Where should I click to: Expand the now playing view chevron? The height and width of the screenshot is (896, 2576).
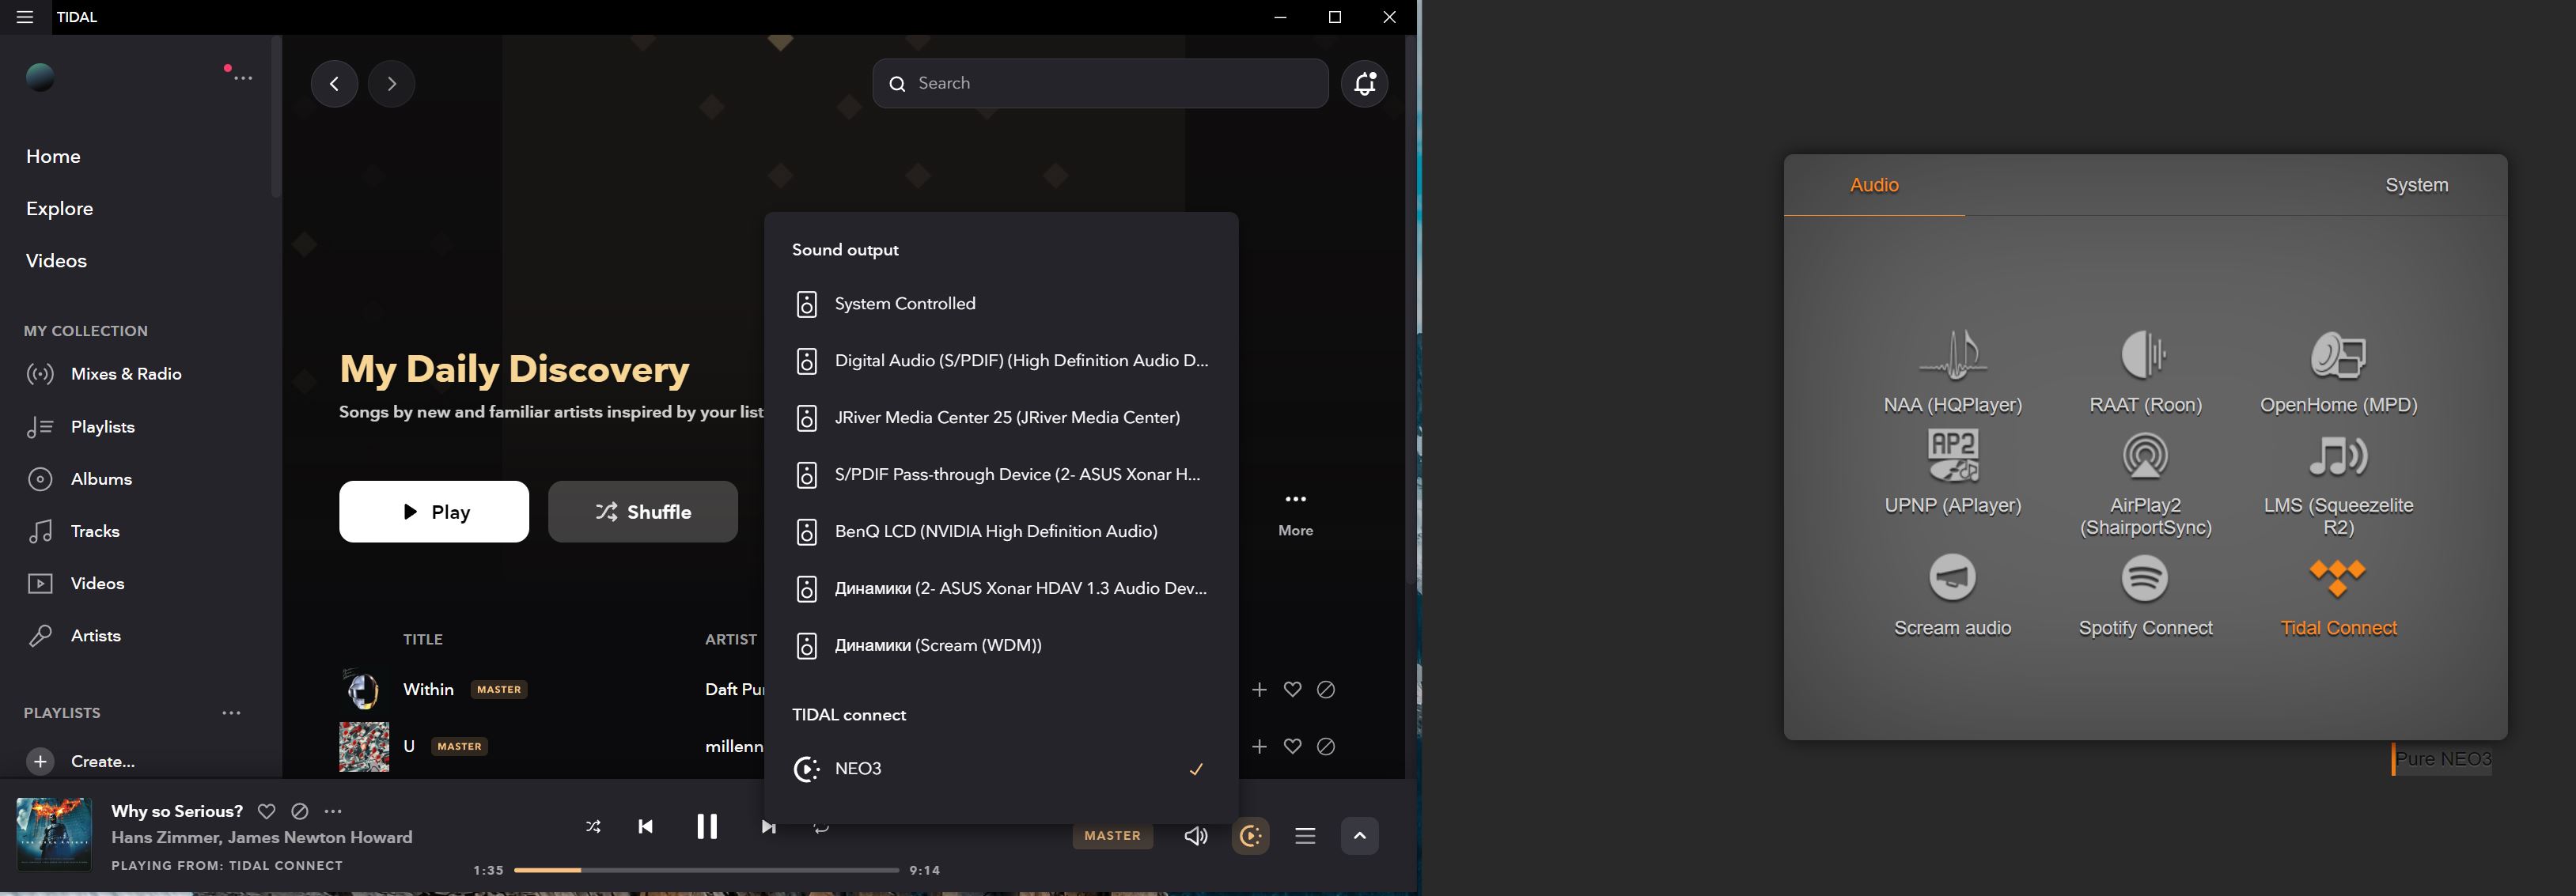click(1359, 836)
